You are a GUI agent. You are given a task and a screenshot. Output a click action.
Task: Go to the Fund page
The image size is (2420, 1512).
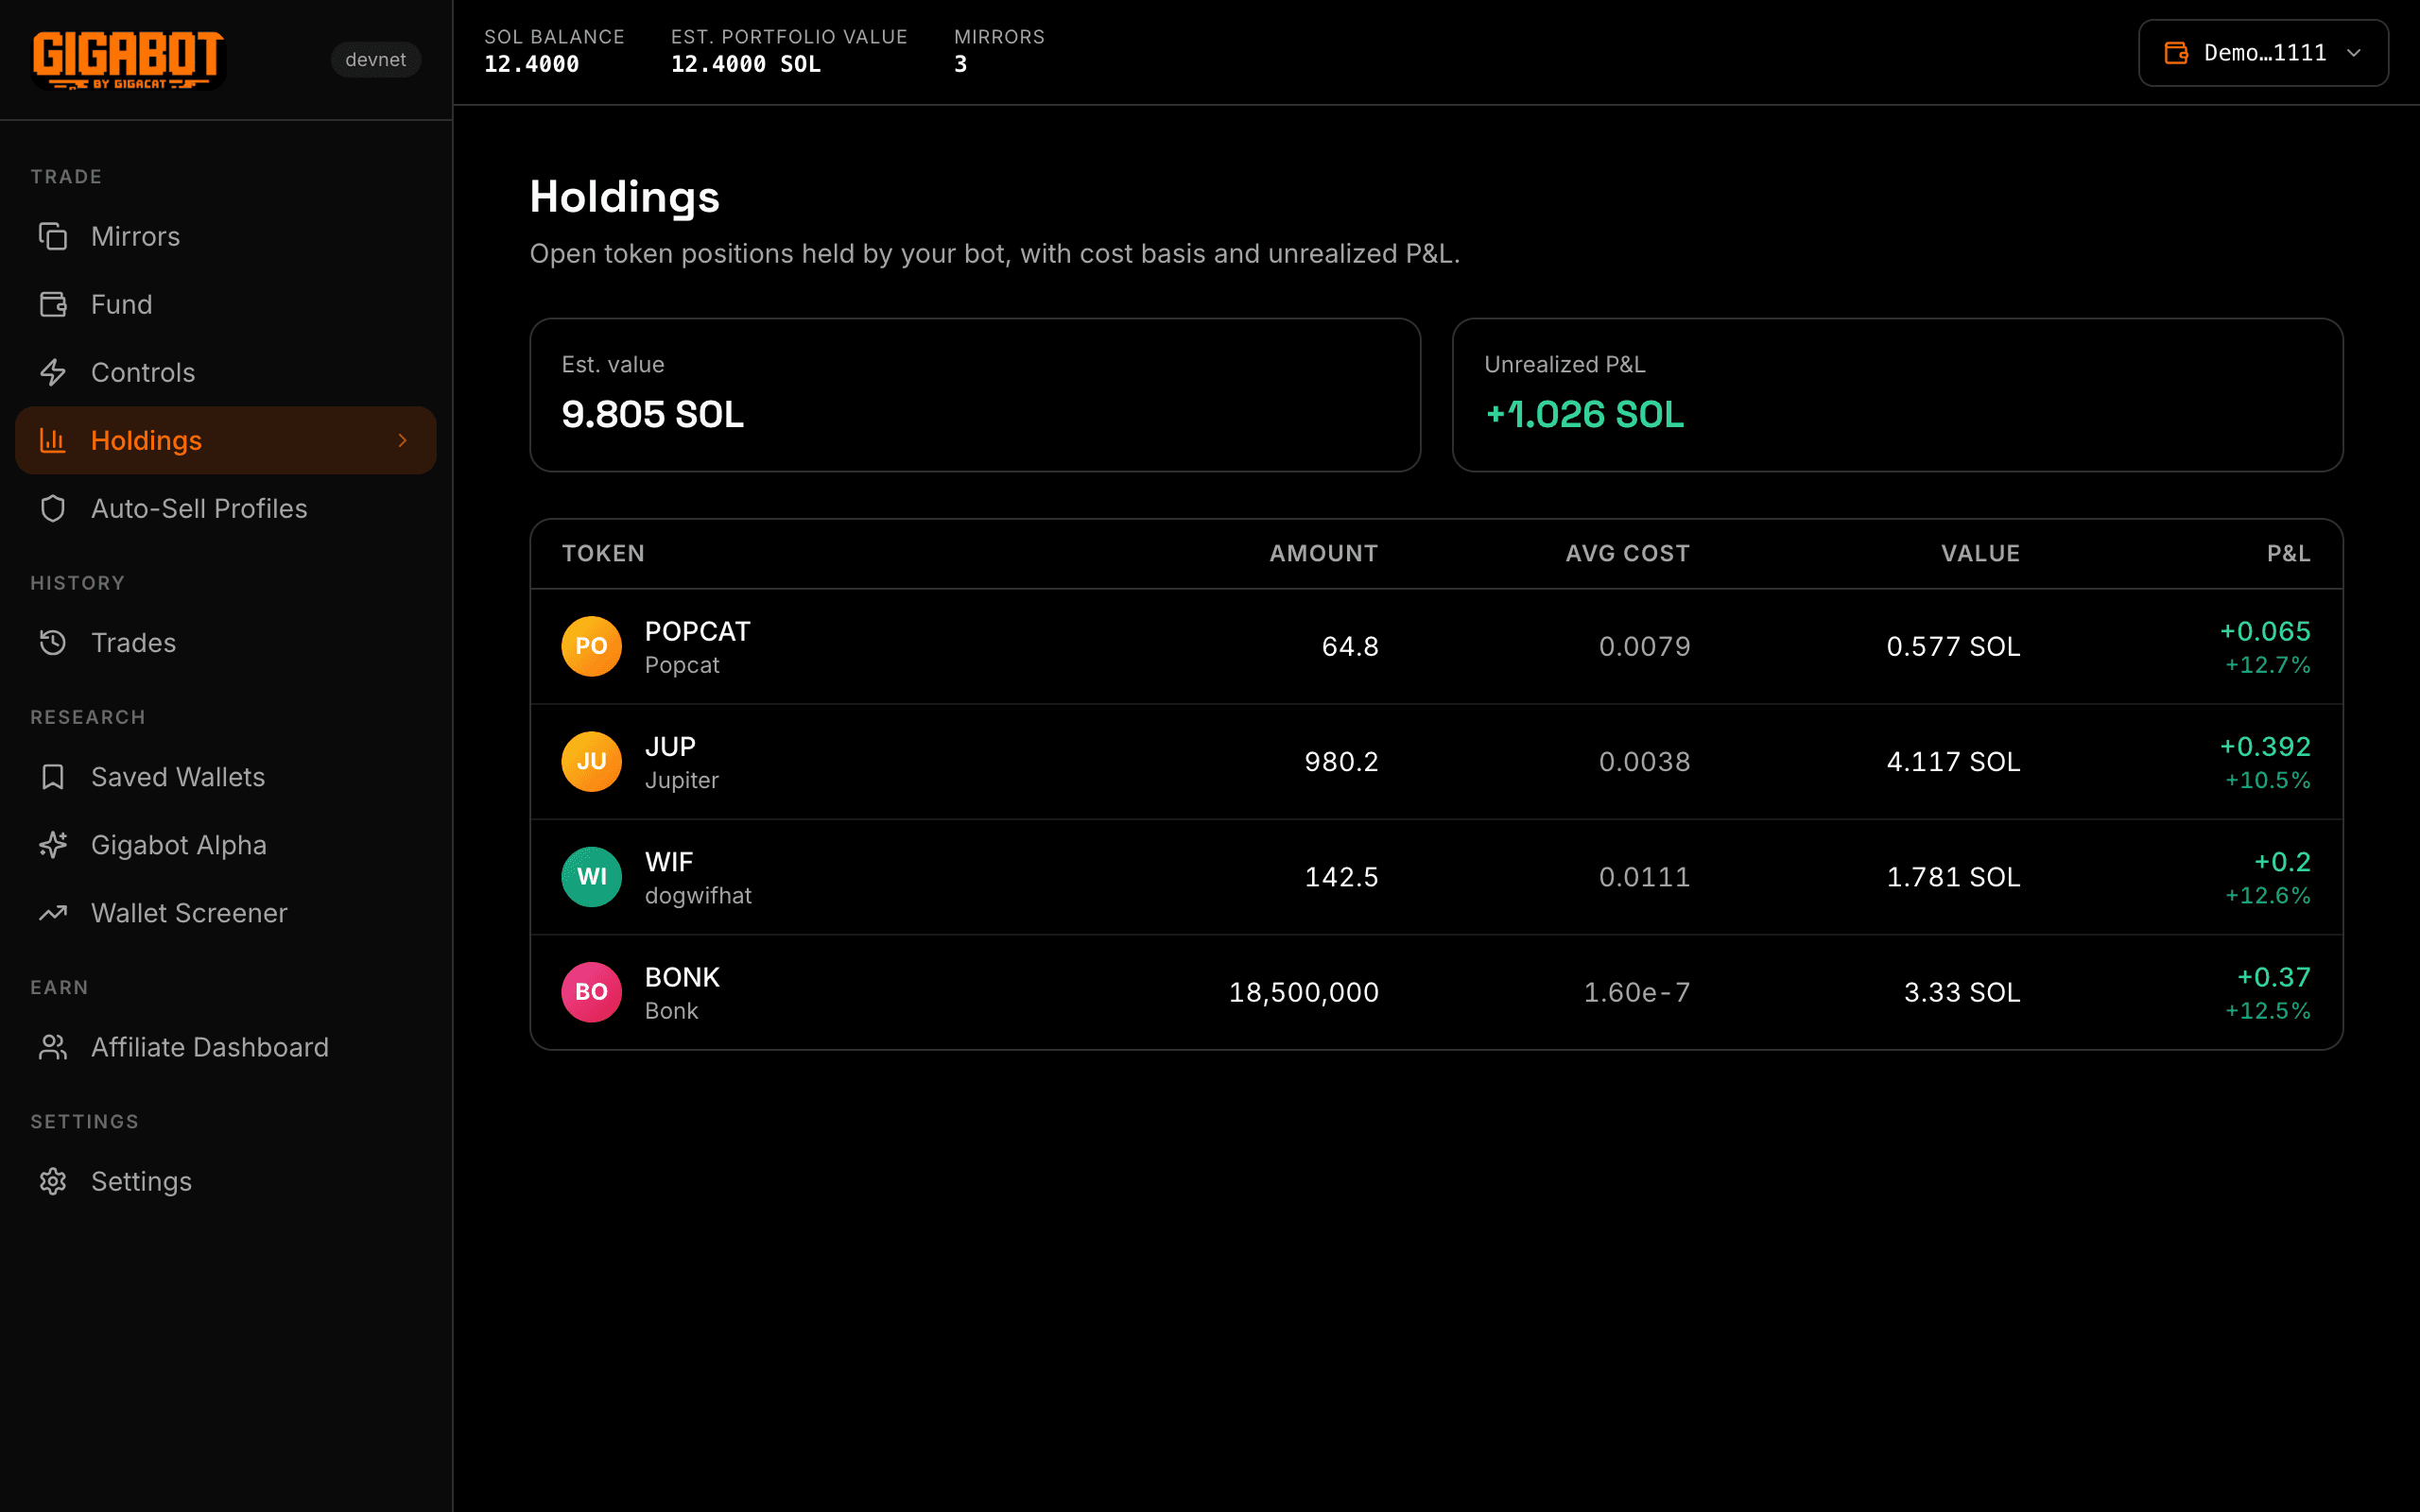click(226, 304)
